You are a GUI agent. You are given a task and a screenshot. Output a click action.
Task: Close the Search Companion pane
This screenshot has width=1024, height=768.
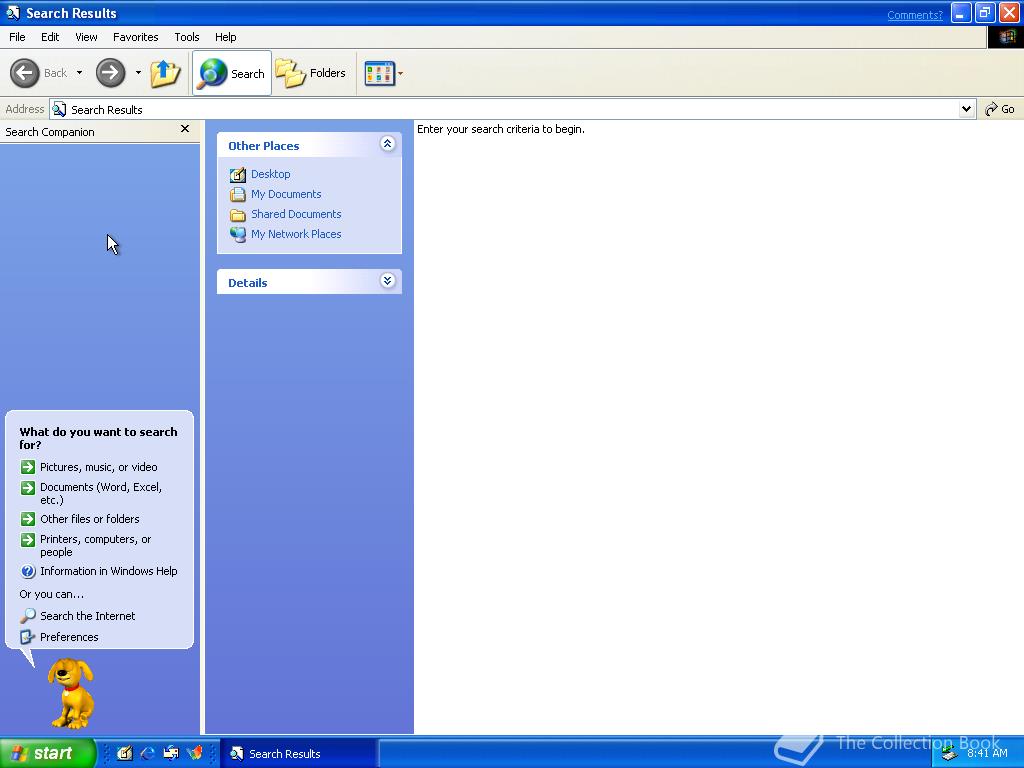pyautogui.click(x=185, y=129)
